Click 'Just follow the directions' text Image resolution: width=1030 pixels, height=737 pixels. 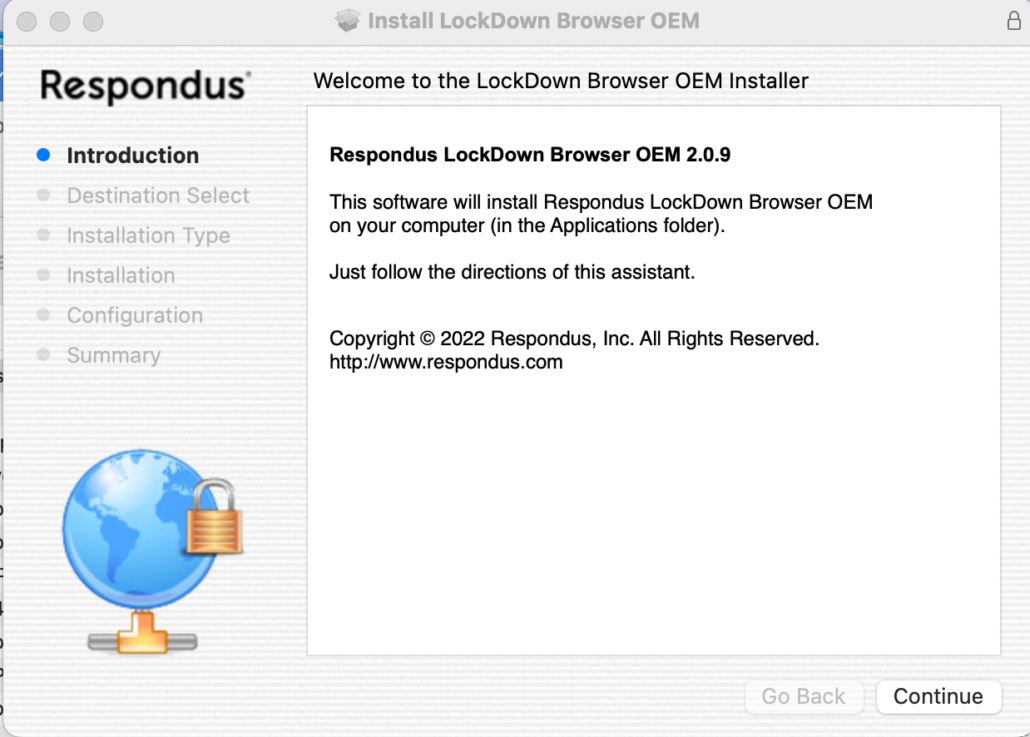click(512, 272)
